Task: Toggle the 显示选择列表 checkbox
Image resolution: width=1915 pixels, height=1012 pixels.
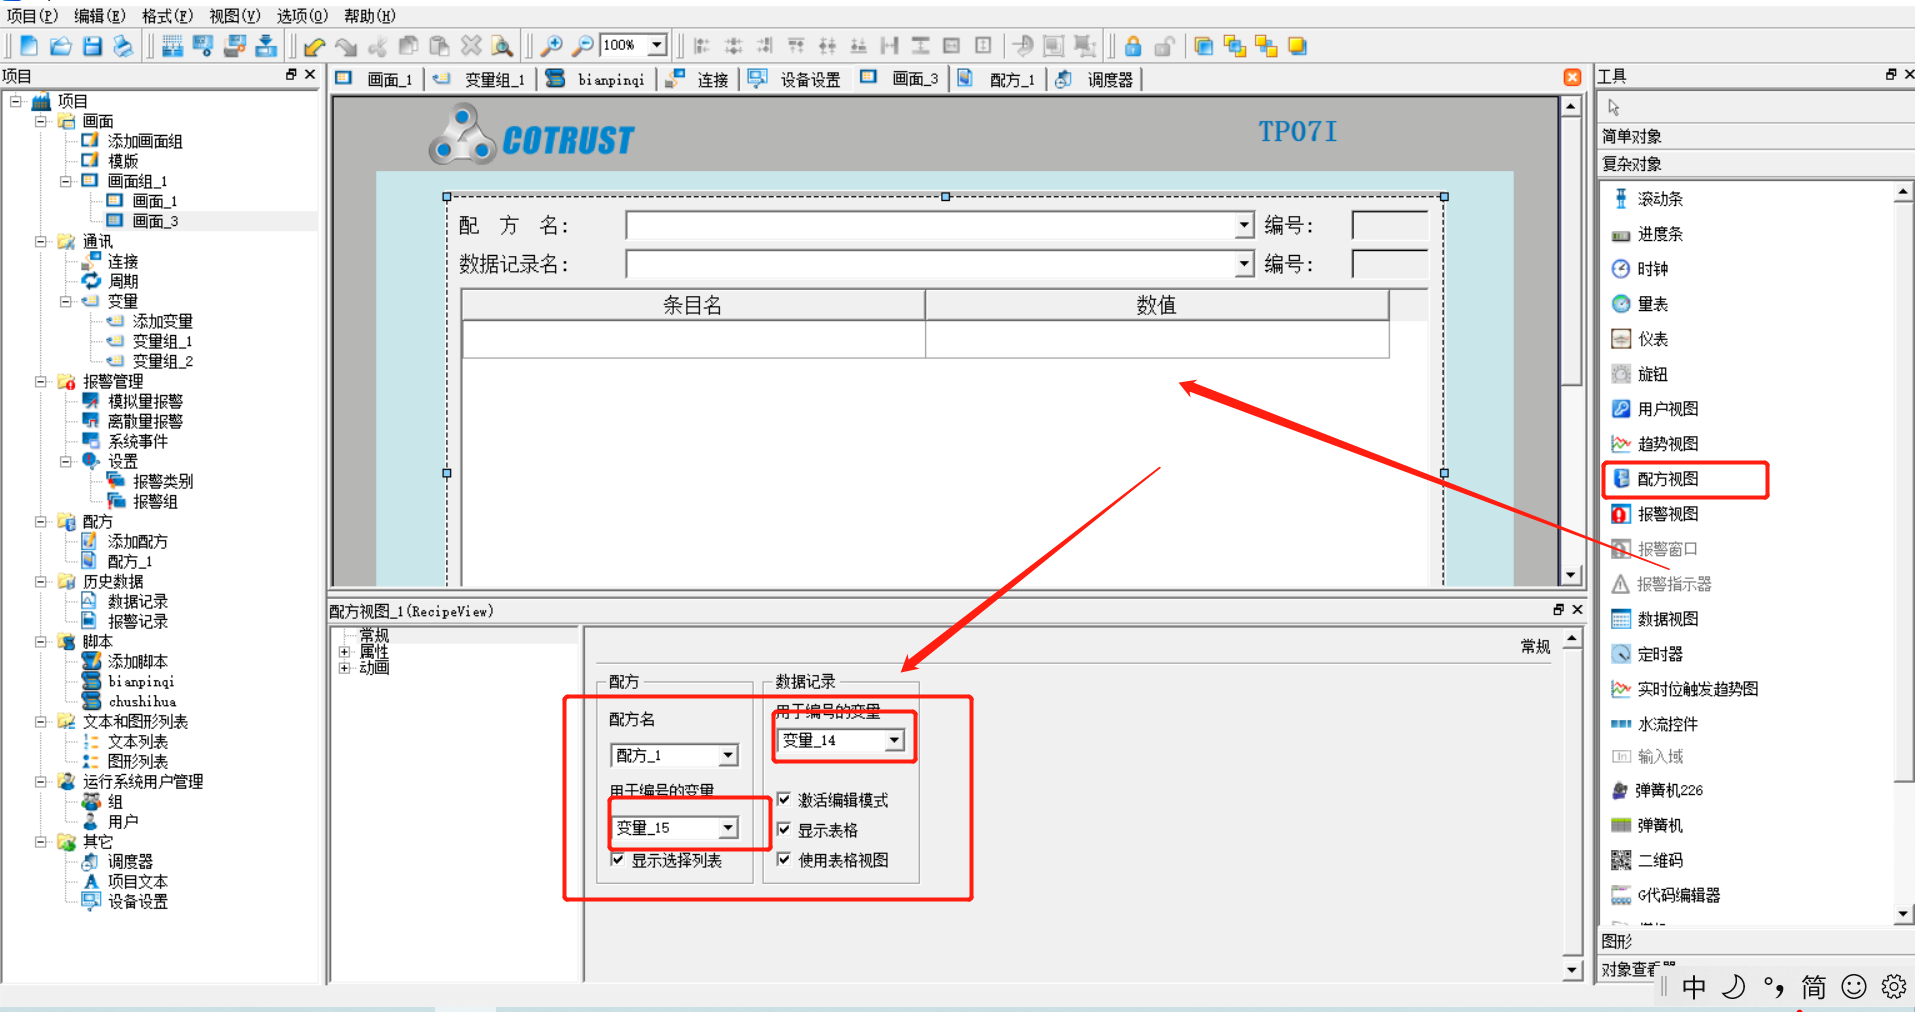Action: [618, 860]
